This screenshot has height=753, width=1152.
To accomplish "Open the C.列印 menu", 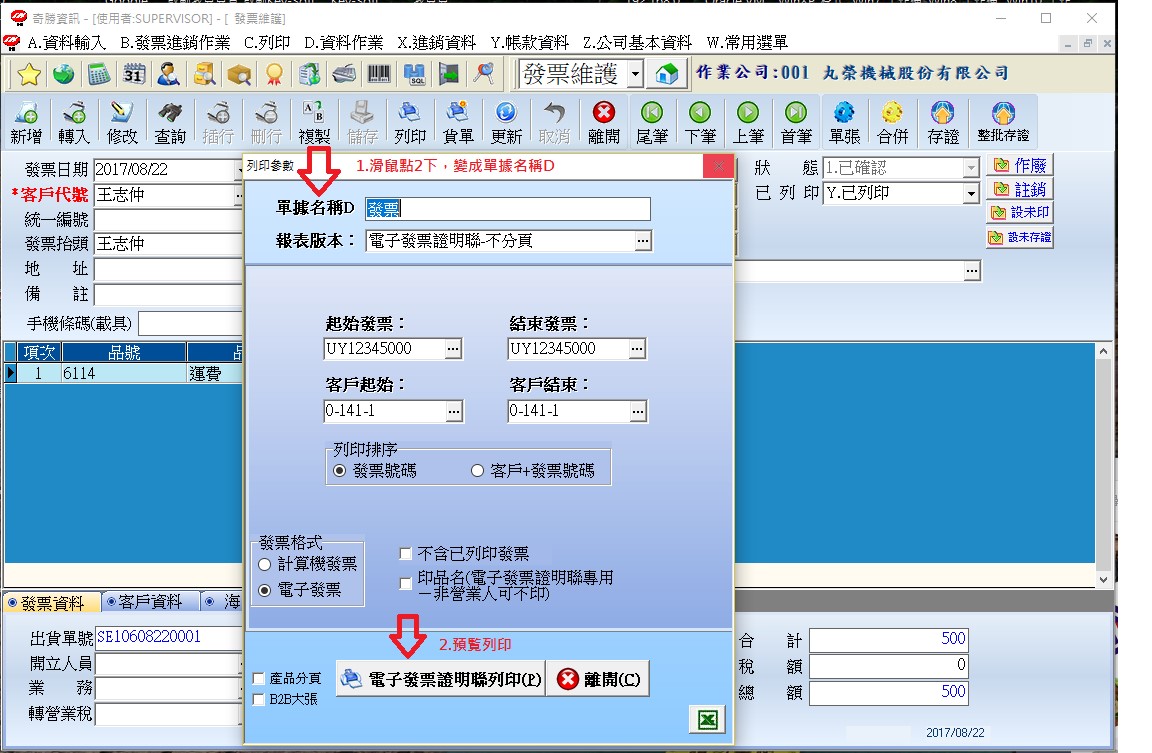I will [x=265, y=43].
